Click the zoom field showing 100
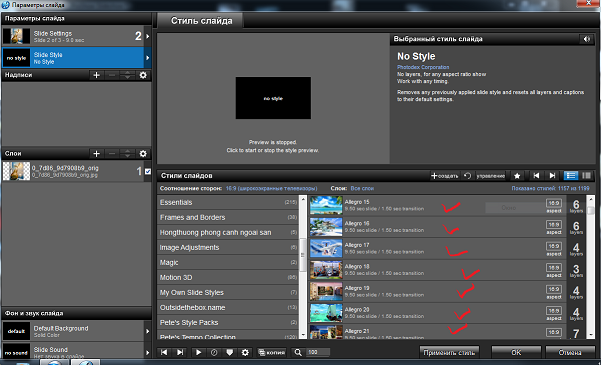This screenshot has height=365, width=601. coord(318,352)
